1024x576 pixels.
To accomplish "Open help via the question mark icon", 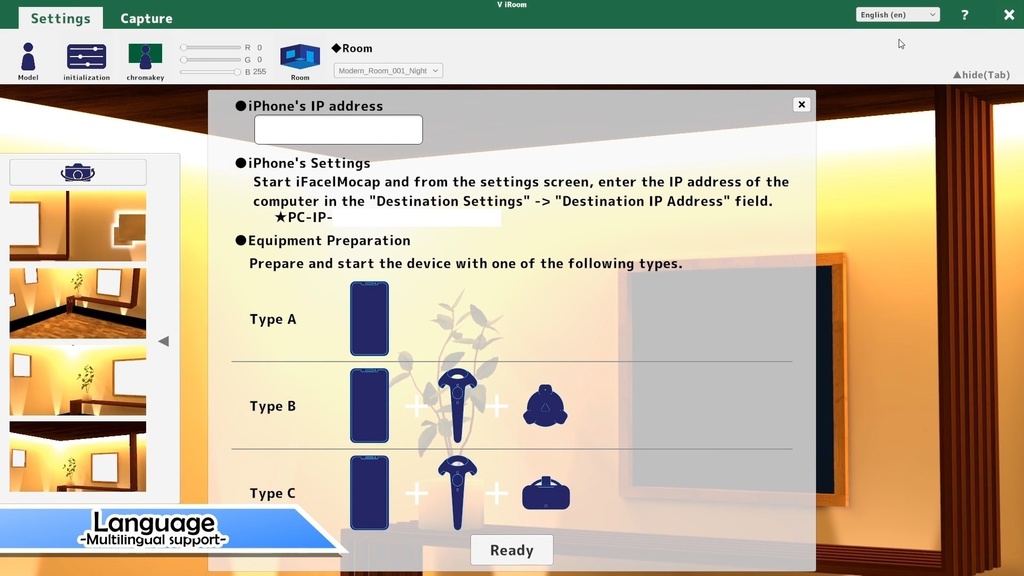I will pyautogui.click(x=963, y=15).
